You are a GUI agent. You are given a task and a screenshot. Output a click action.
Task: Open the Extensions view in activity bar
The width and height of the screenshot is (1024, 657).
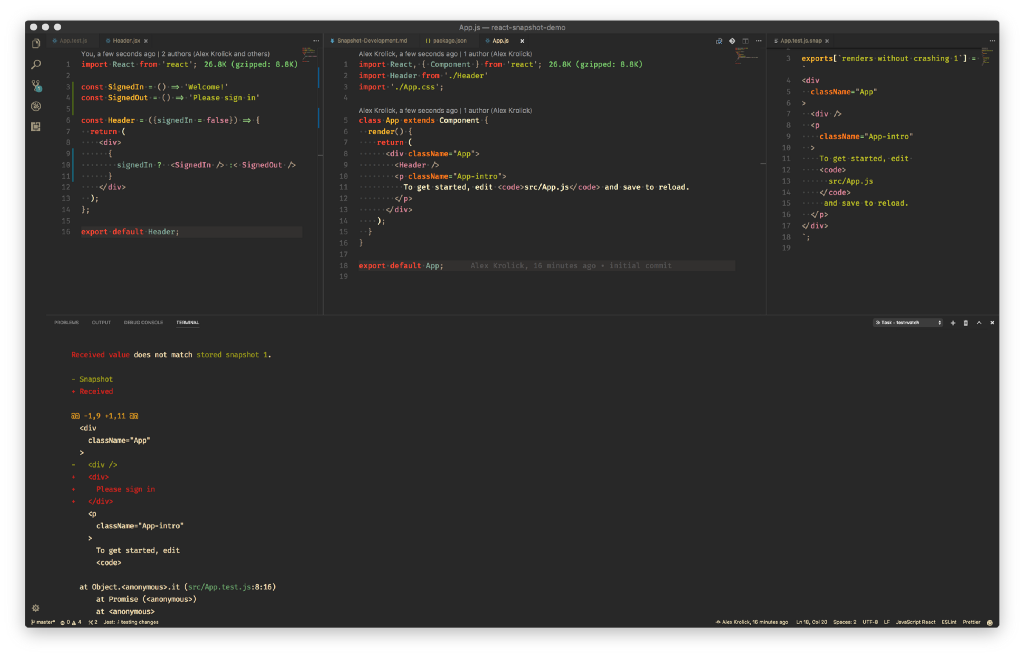click(36, 127)
